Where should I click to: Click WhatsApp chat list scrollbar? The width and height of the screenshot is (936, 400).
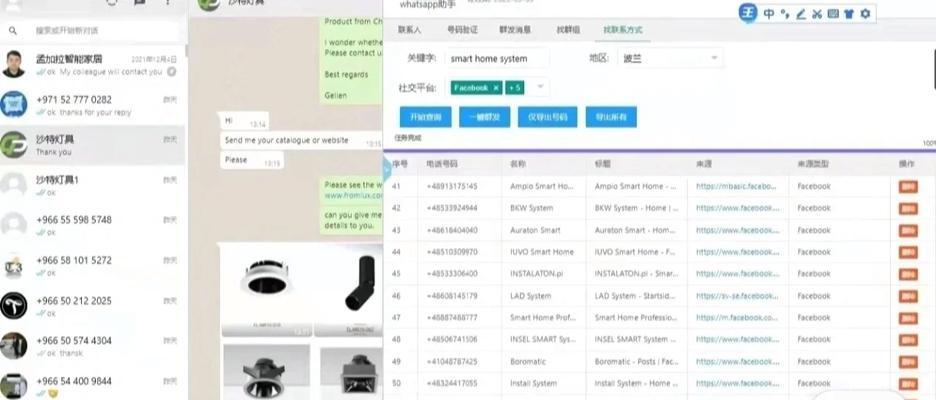186,51
